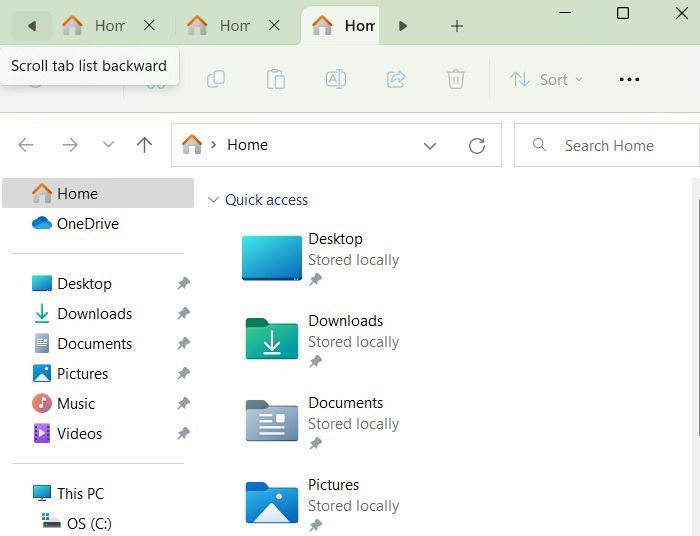Select Pictures folder icon in Quick access
The height and width of the screenshot is (536, 700).
click(272, 503)
